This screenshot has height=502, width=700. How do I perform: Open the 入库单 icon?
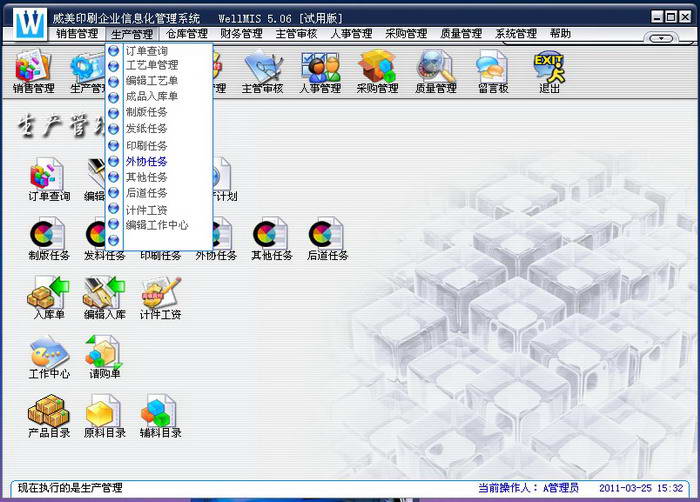[x=49, y=298]
